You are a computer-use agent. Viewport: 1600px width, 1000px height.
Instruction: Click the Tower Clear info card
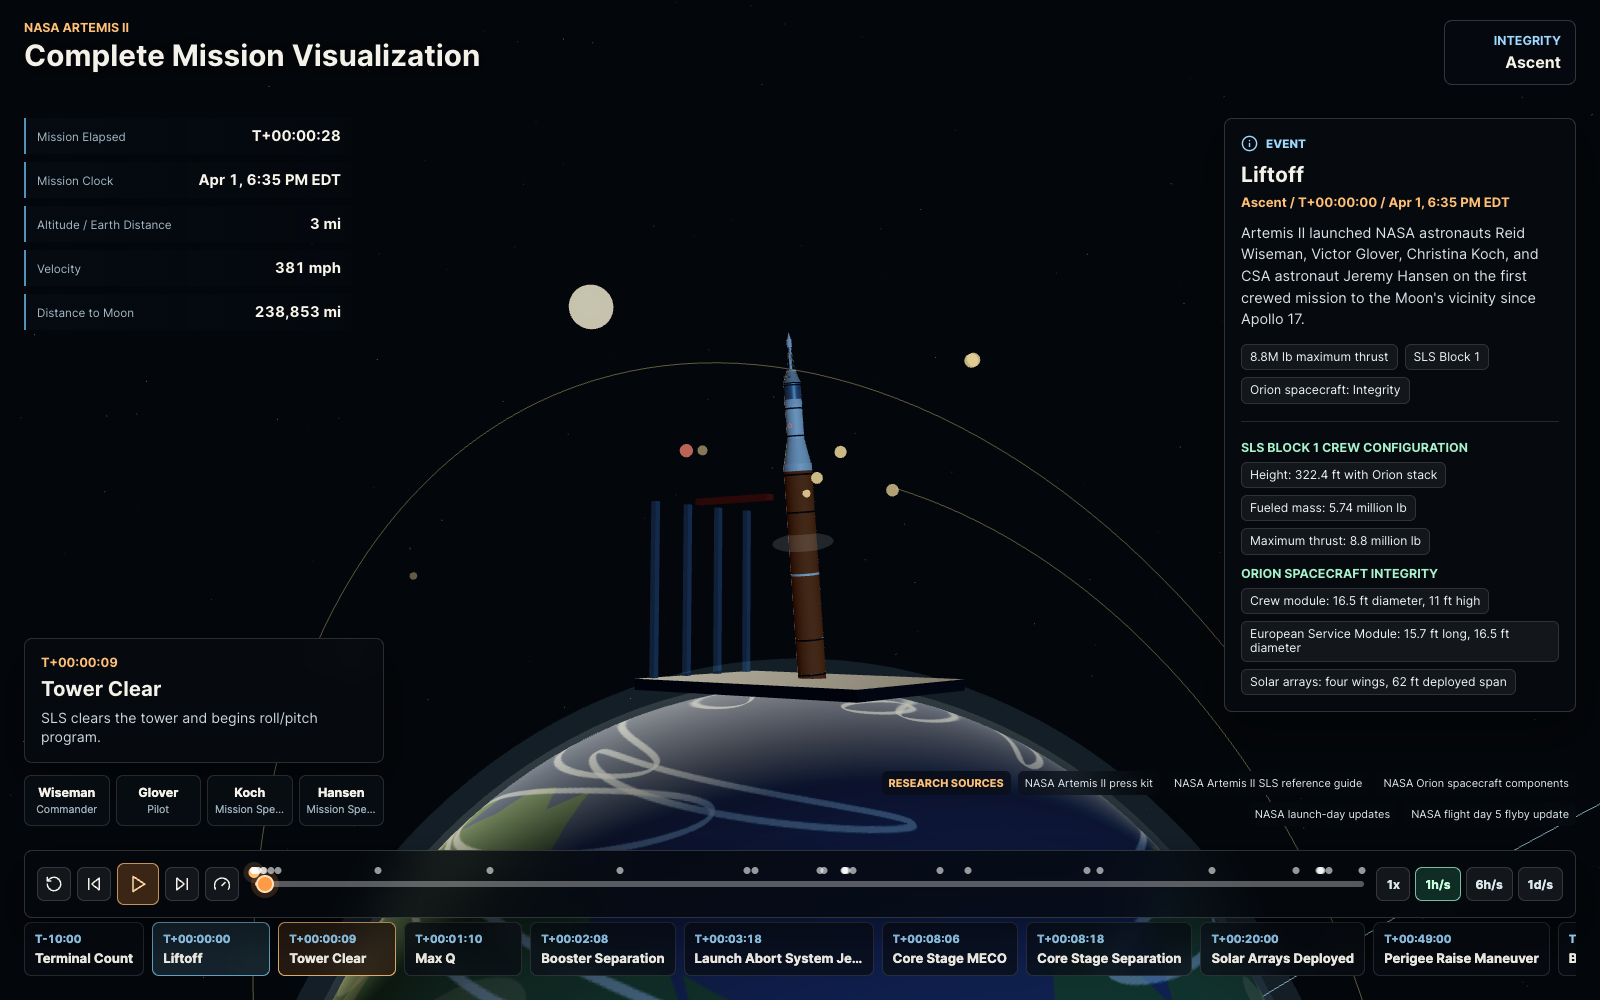coord(204,700)
